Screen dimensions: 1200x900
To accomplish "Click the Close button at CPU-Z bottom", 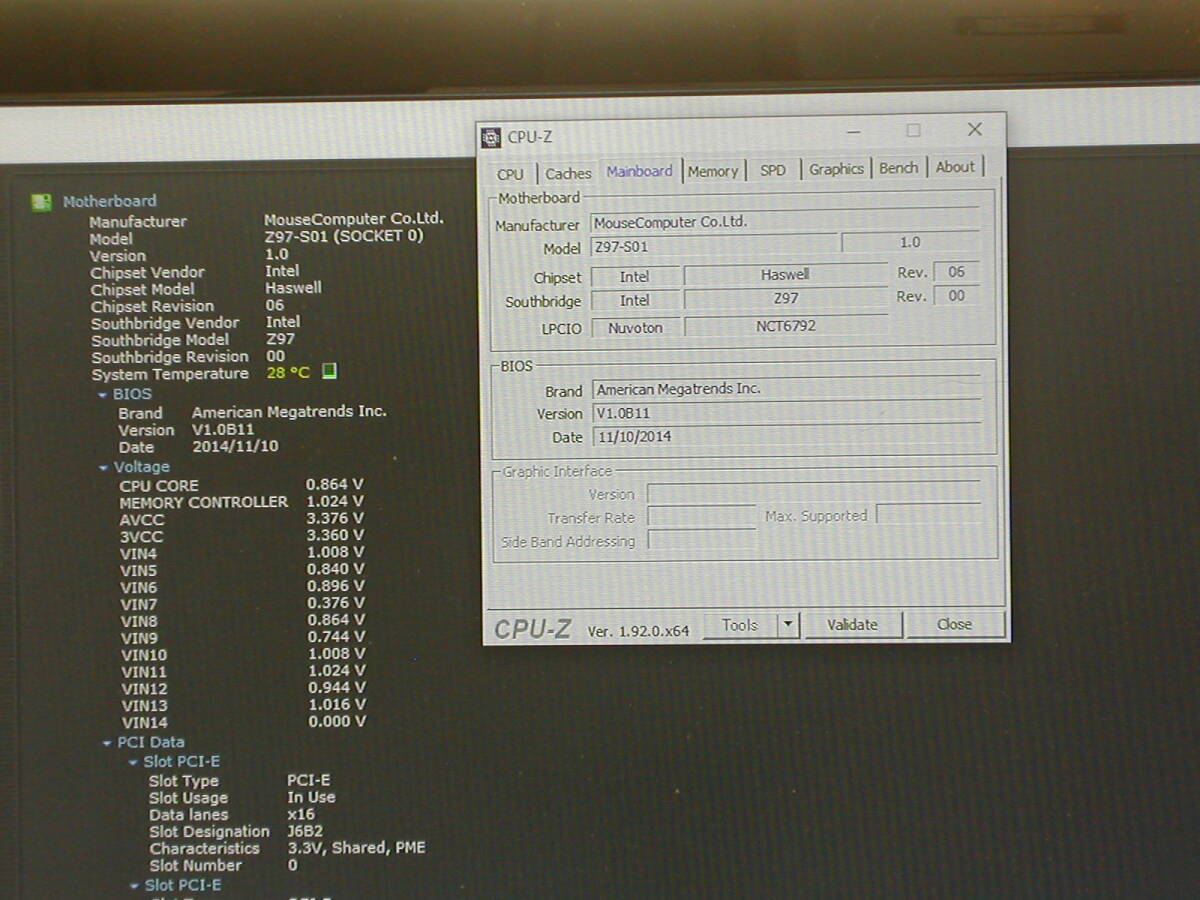I will coord(954,624).
